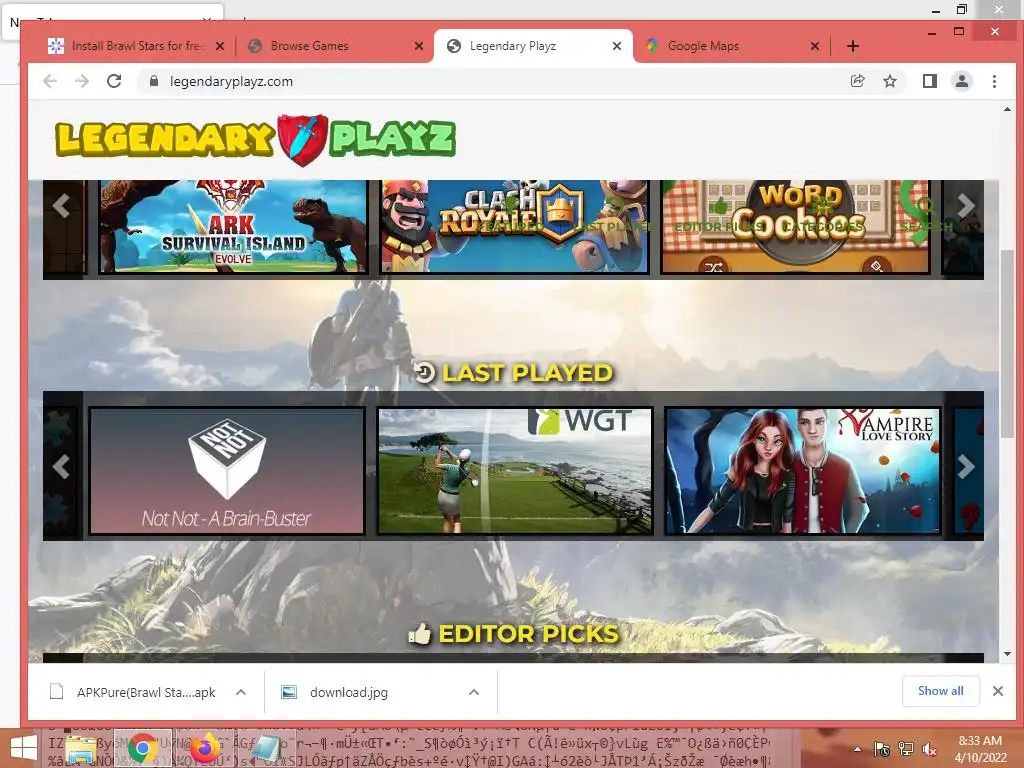1024x768 pixels.
Task: Switch to the Browse Games tab
Action: (333, 46)
